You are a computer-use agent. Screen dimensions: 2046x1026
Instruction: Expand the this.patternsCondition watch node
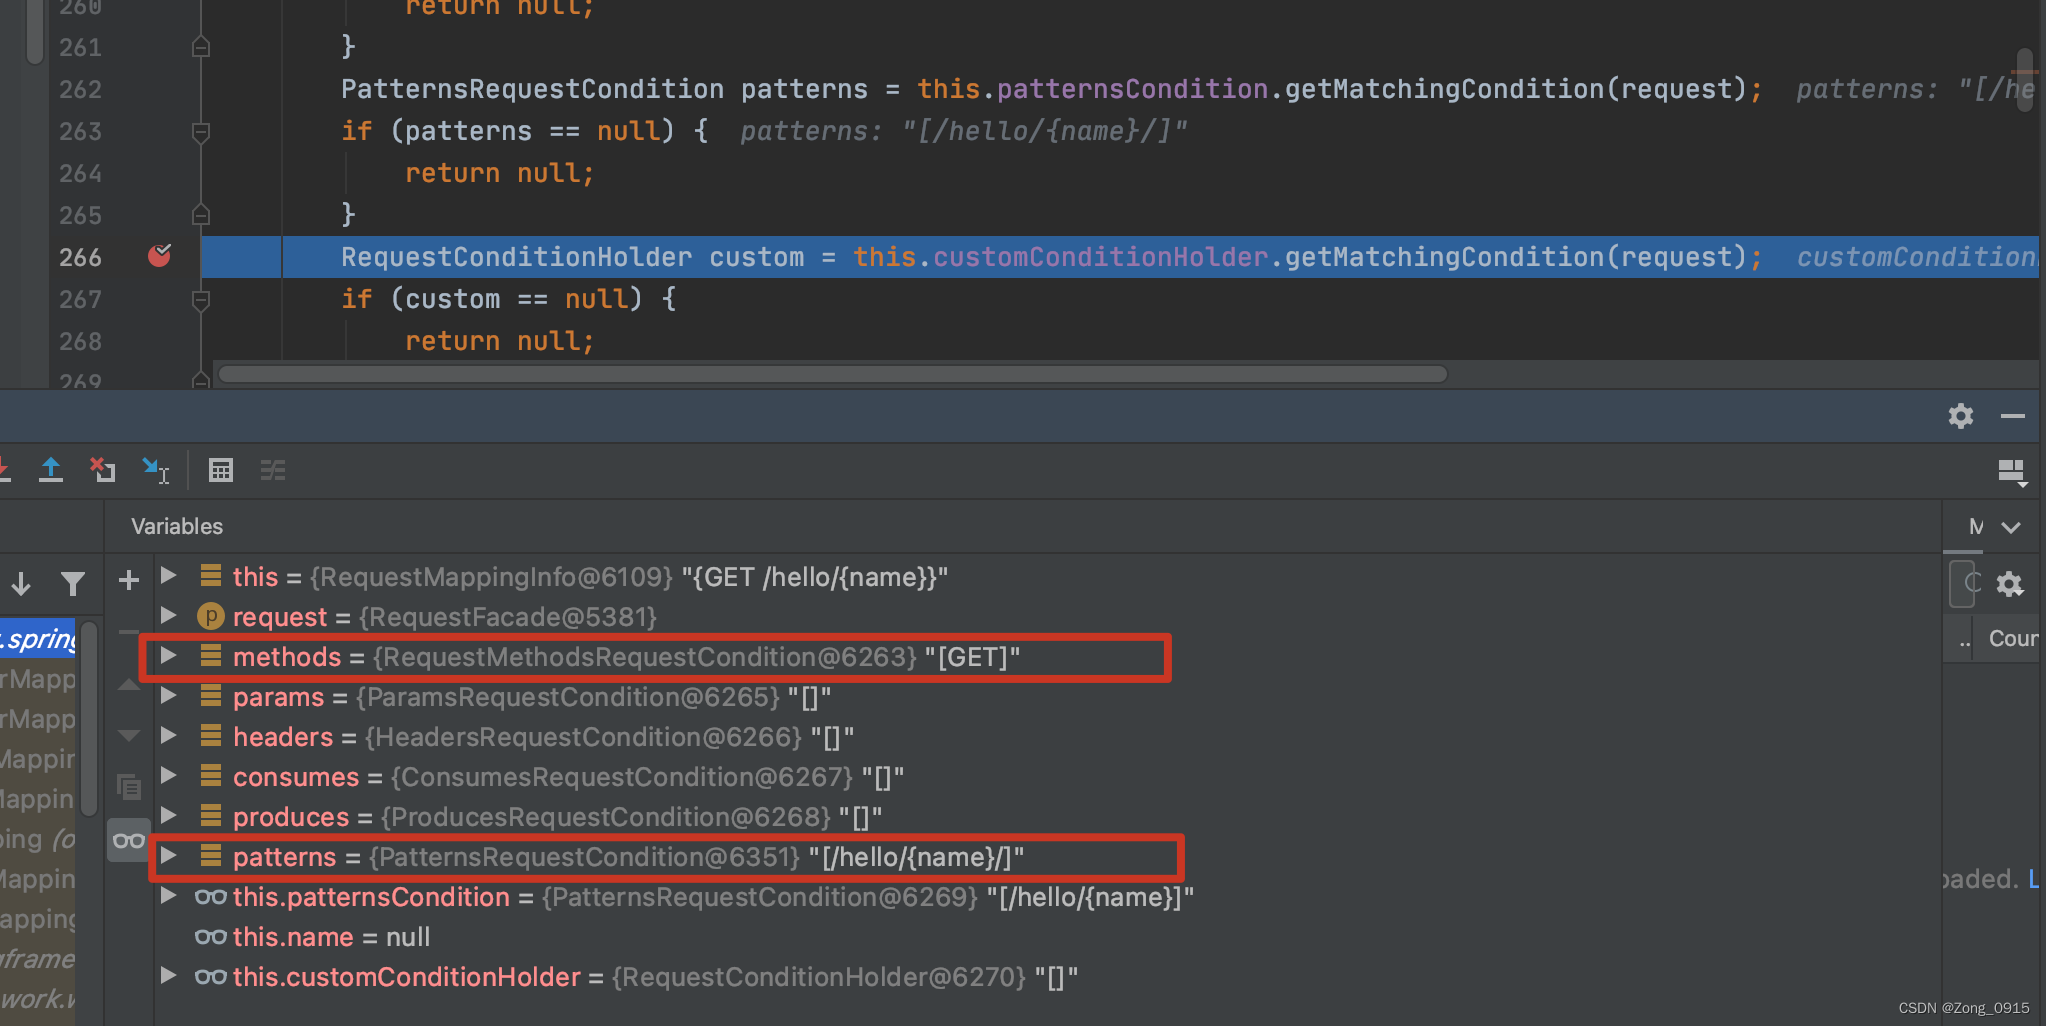(169, 895)
